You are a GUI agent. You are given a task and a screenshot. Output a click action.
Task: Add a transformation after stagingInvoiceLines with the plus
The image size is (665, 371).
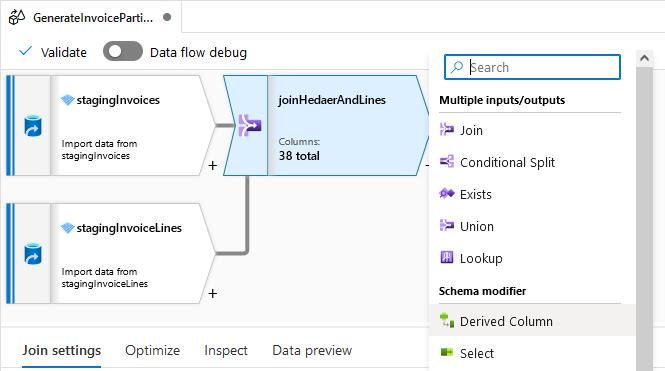pyautogui.click(x=213, y=293)
